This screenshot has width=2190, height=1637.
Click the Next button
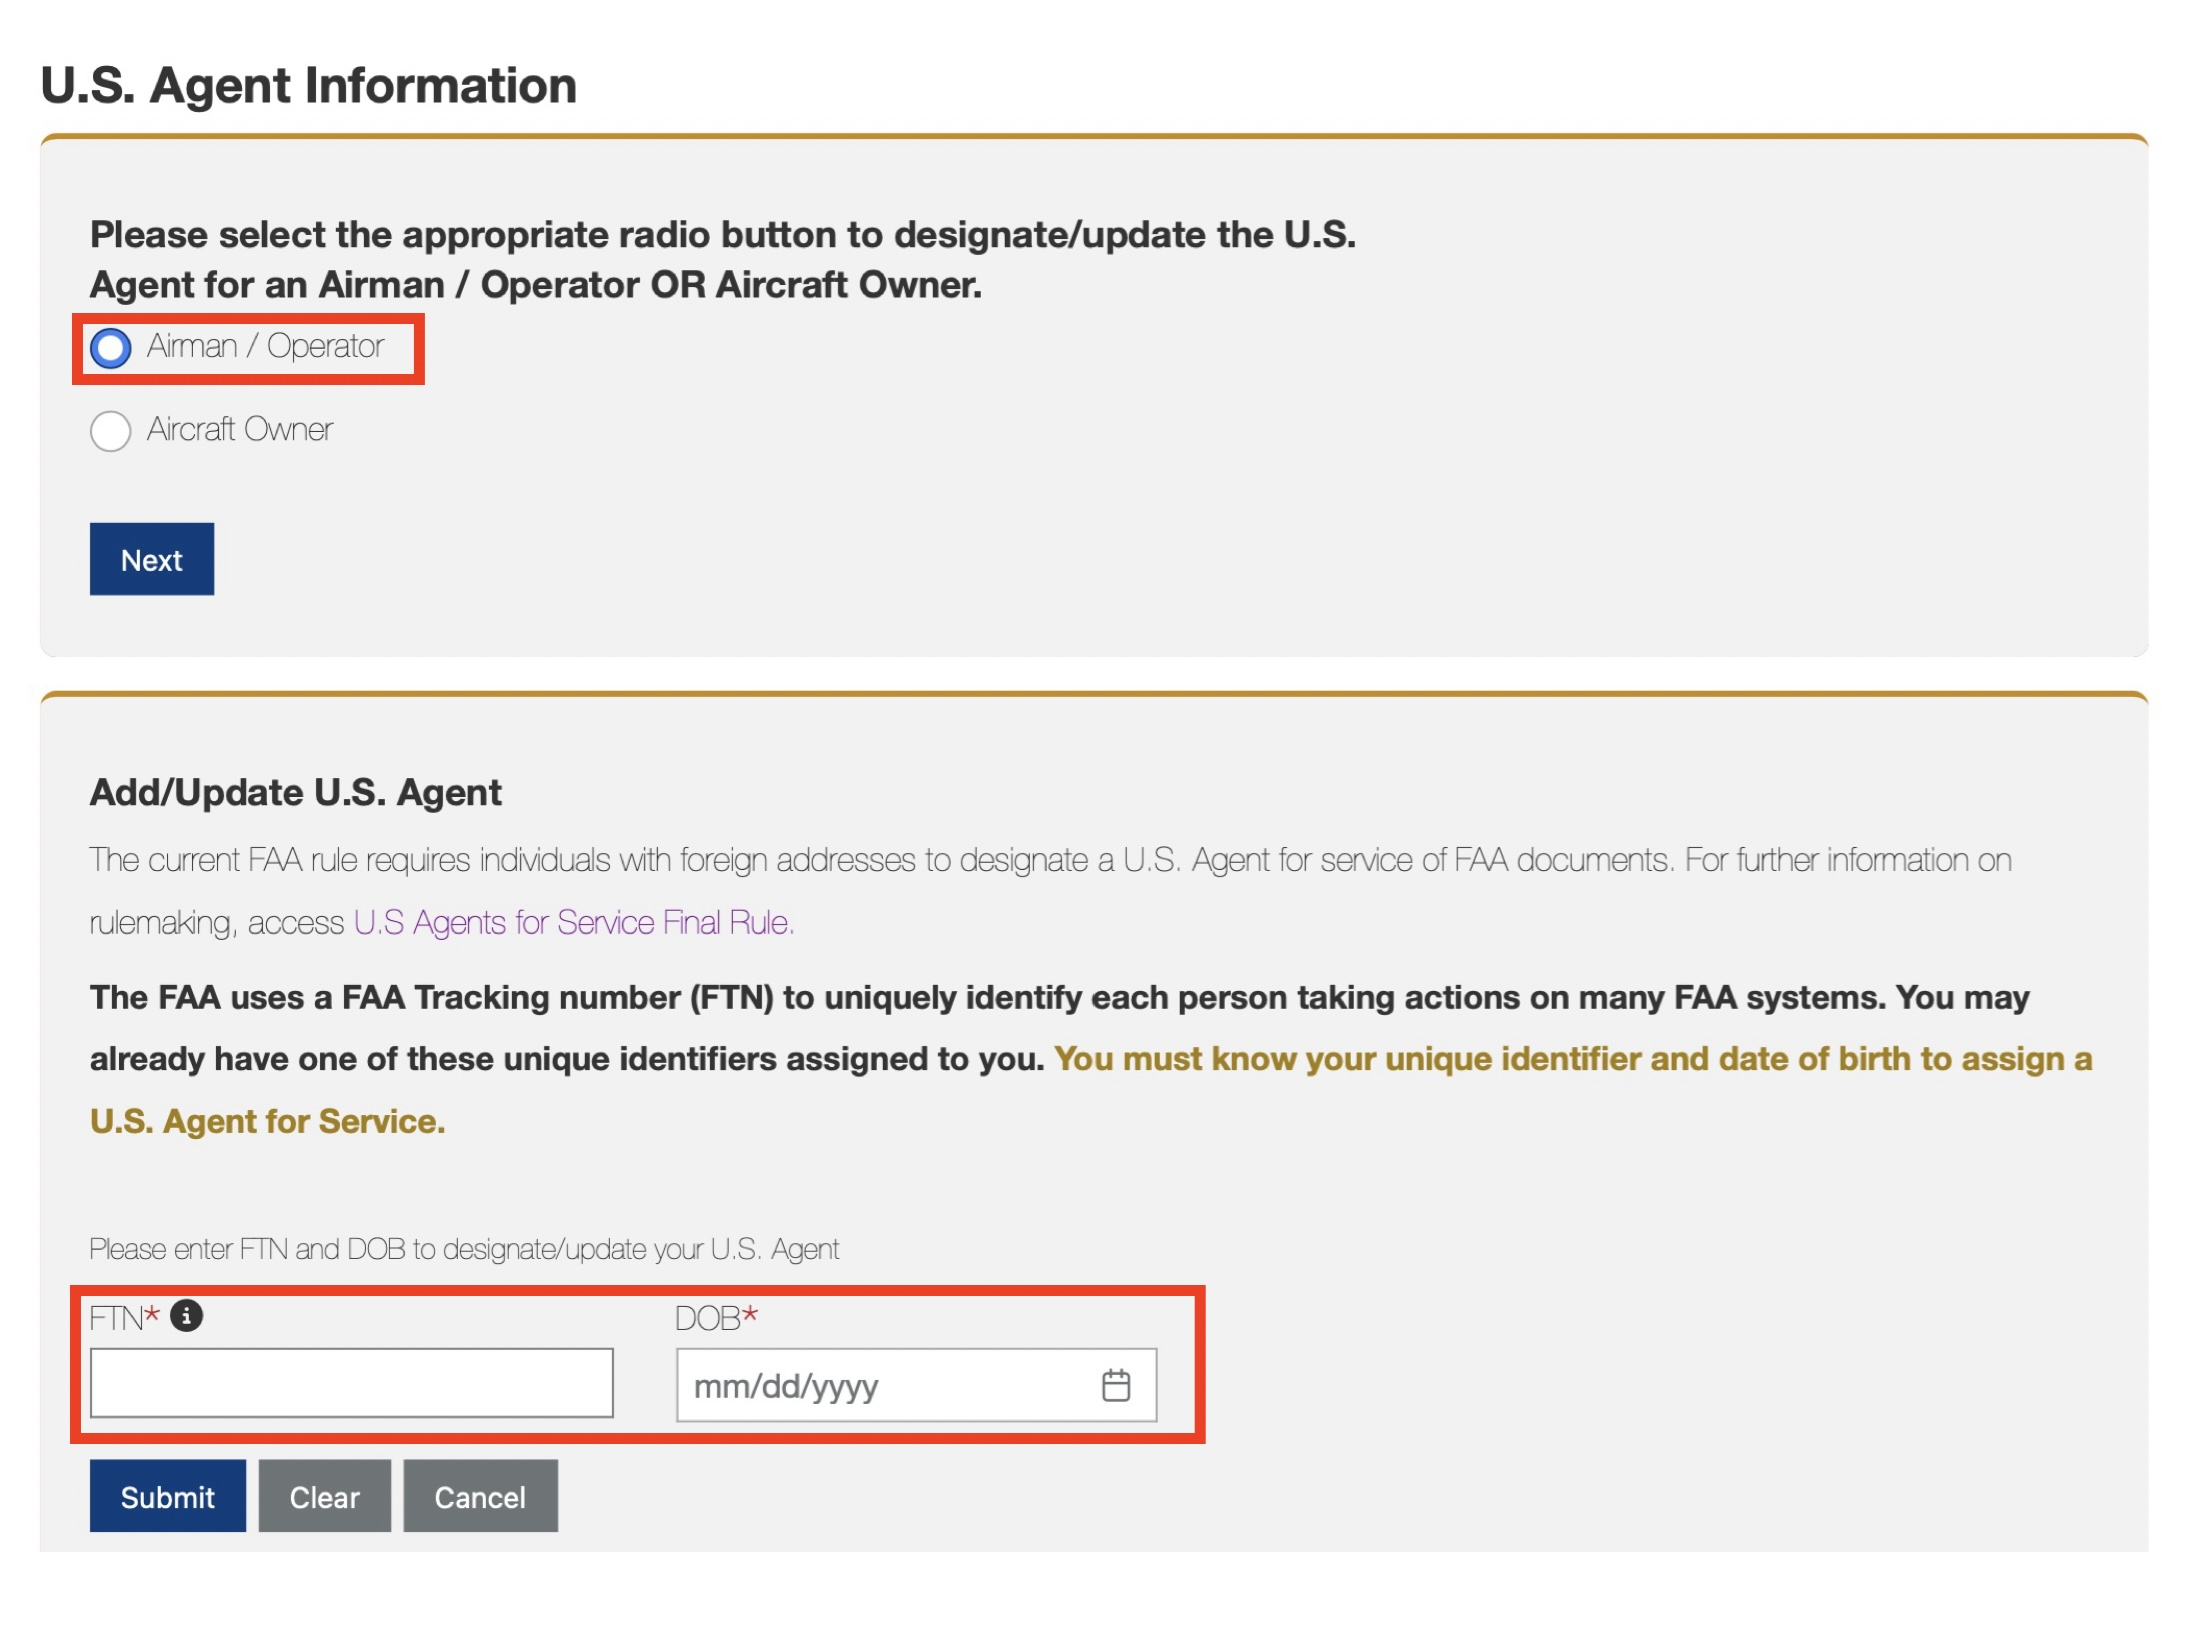[150, 560]
